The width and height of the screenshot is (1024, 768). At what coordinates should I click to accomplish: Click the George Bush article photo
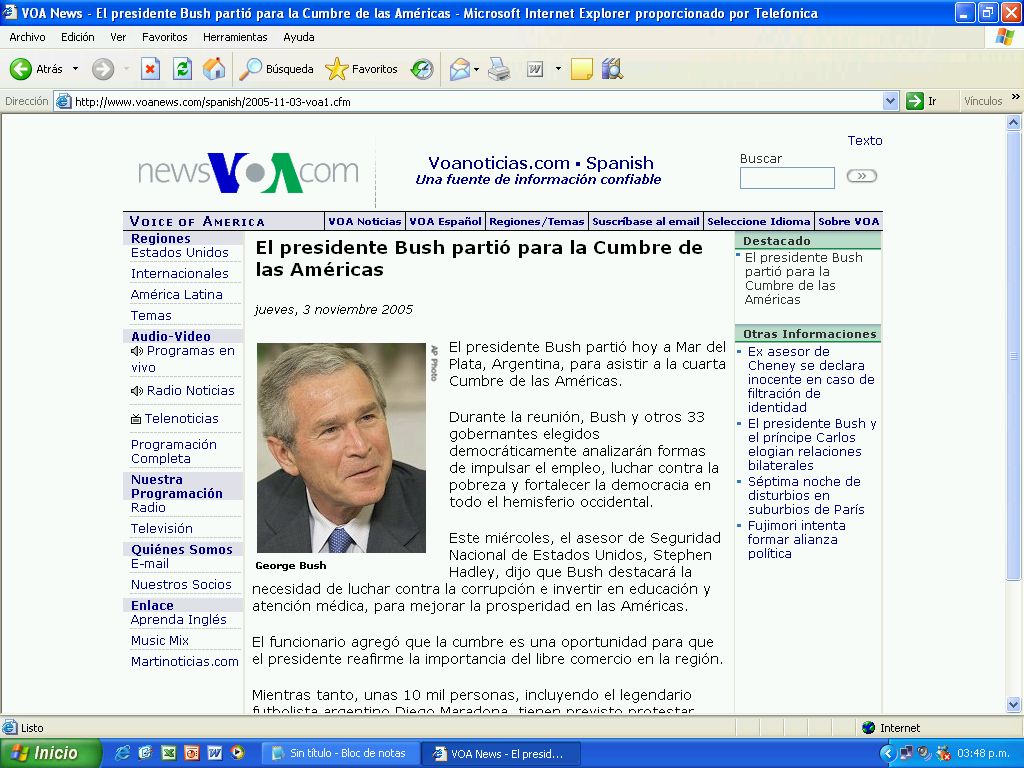click(x=341, y=447)
